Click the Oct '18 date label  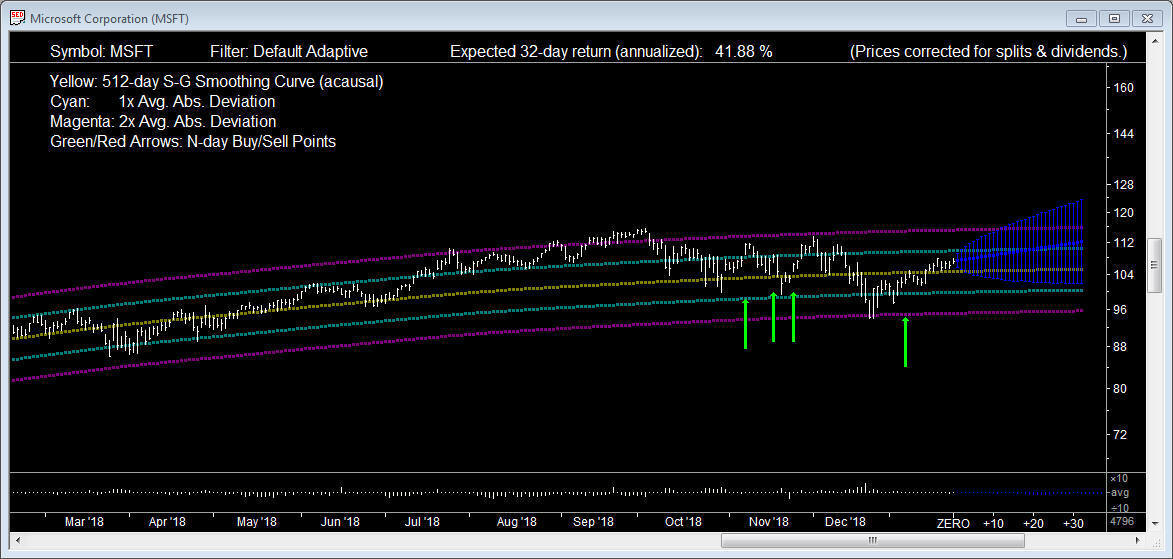[x=683, y=522]
